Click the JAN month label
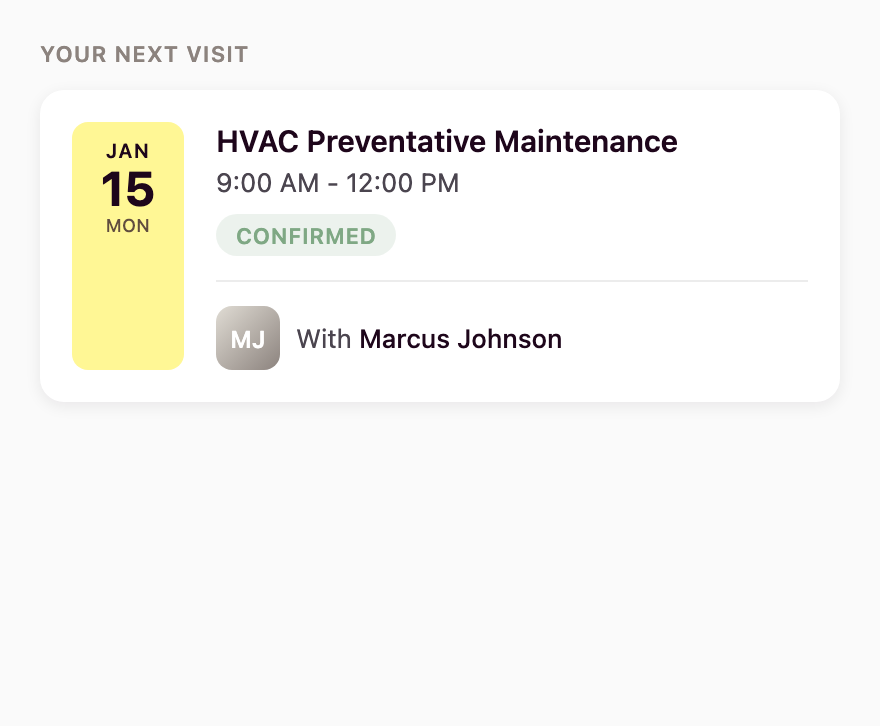The height and width of the screenshot is (726, 880). [128, 152]
